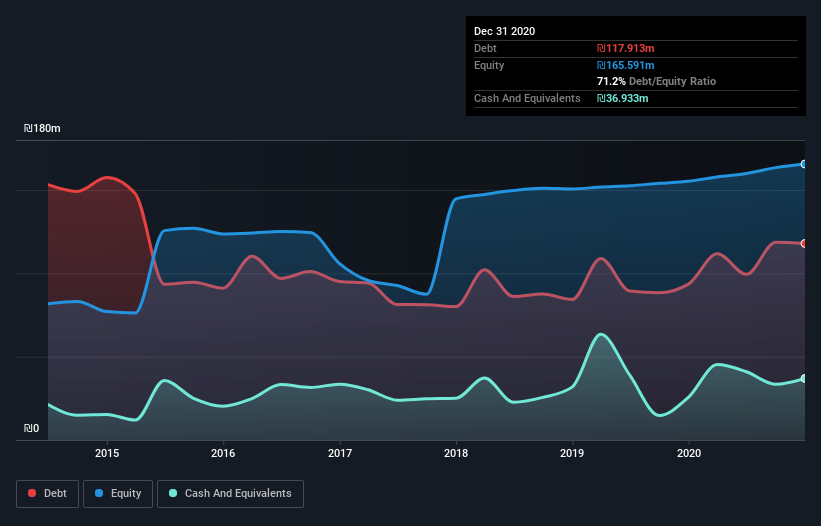Click the Dec 31 2020 tooltip date
This screenshot has height=526, width=821.
[504, 31]
